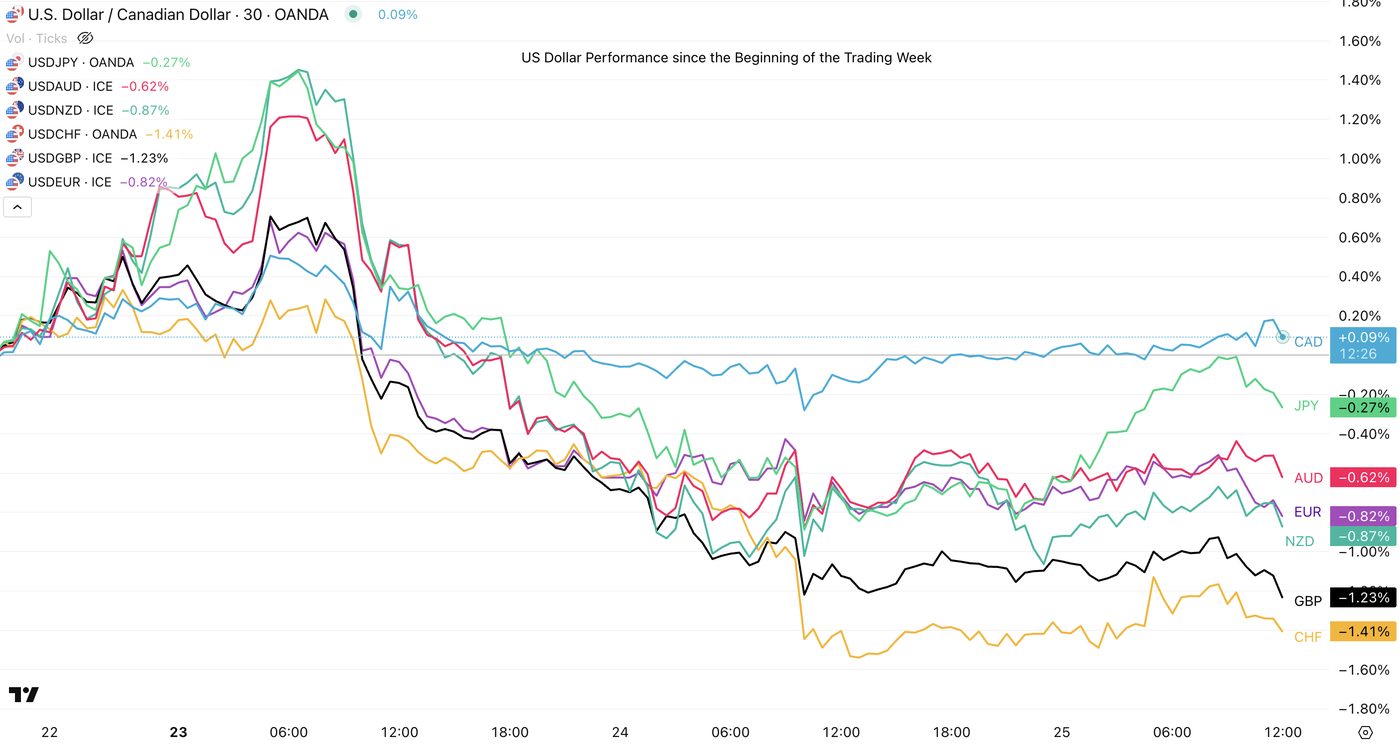1400x745 pixels.
Task: Click the USD/CAD flag pair icon
Action: (x=14, y=15)
